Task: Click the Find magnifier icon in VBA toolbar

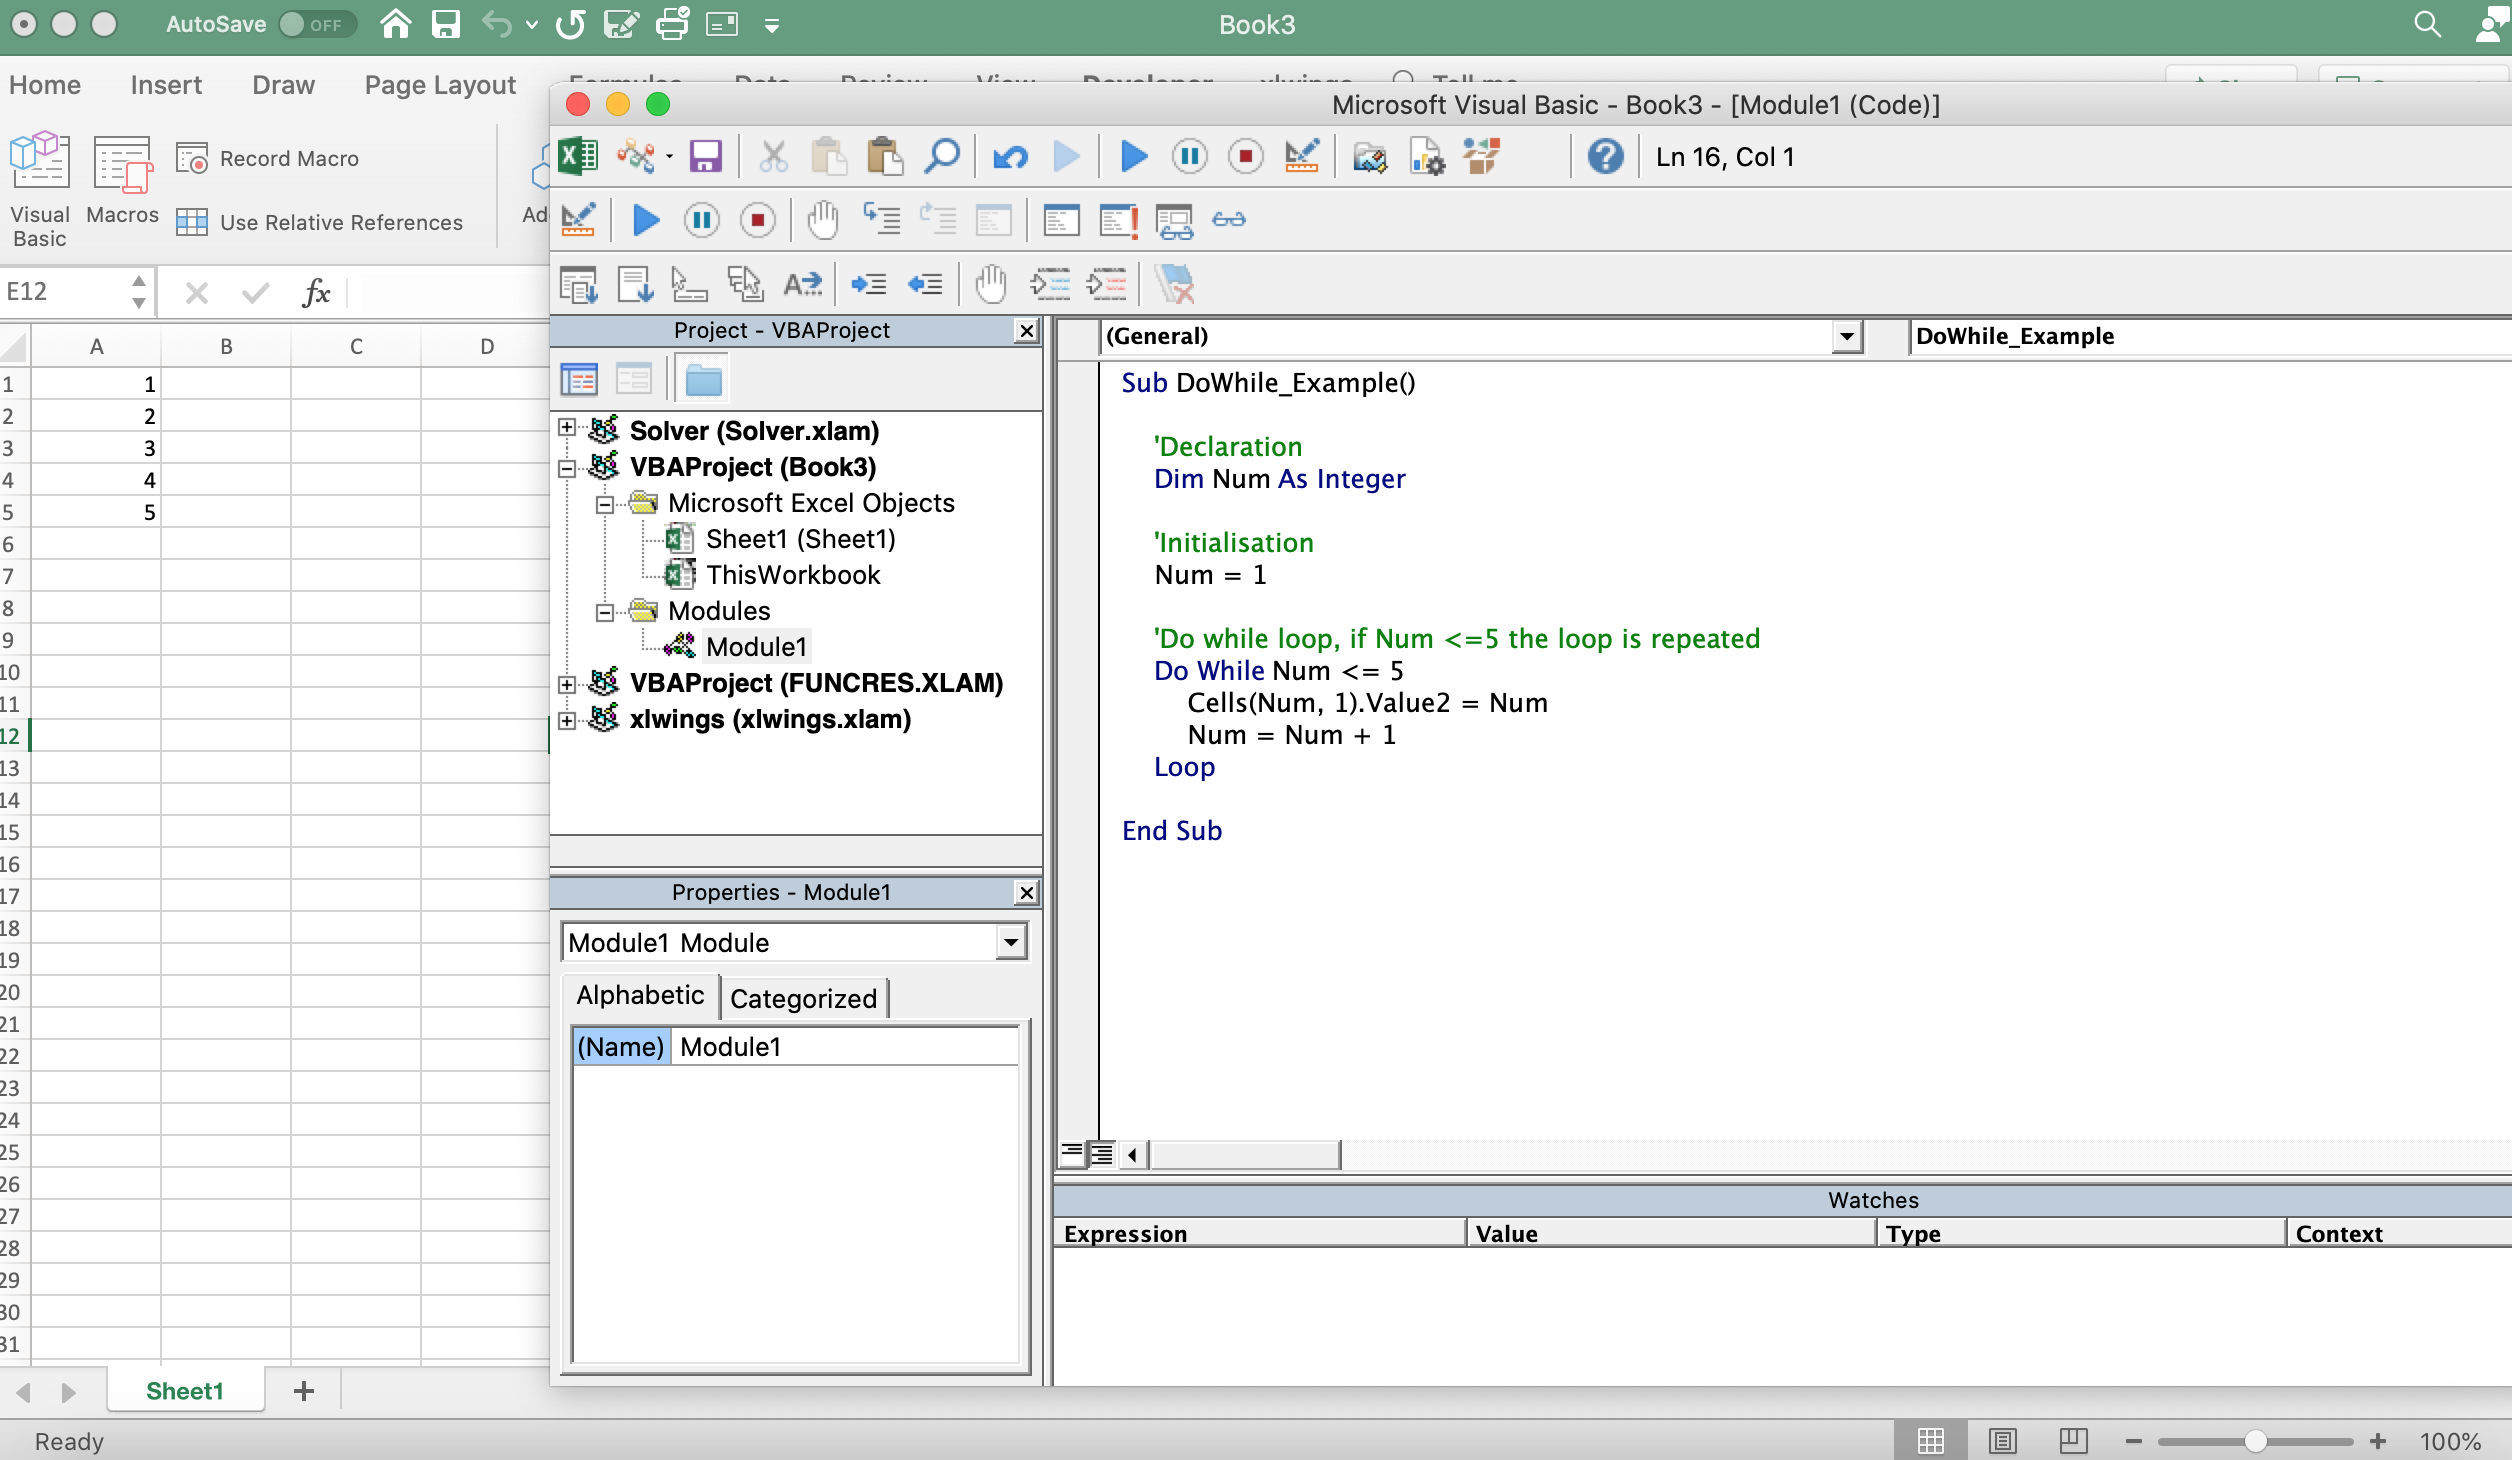Action: (x=942, y=157)
